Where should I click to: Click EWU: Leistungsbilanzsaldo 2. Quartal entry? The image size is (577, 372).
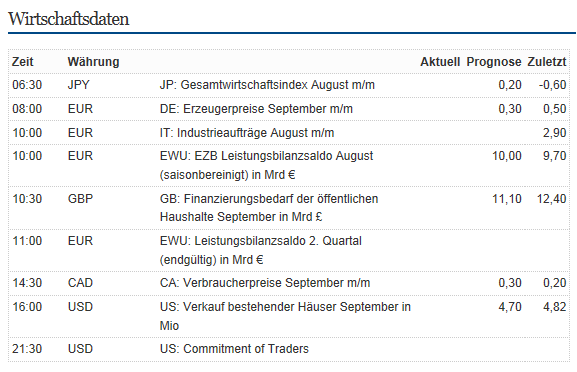pyautogui.click(x=261, y=250)
